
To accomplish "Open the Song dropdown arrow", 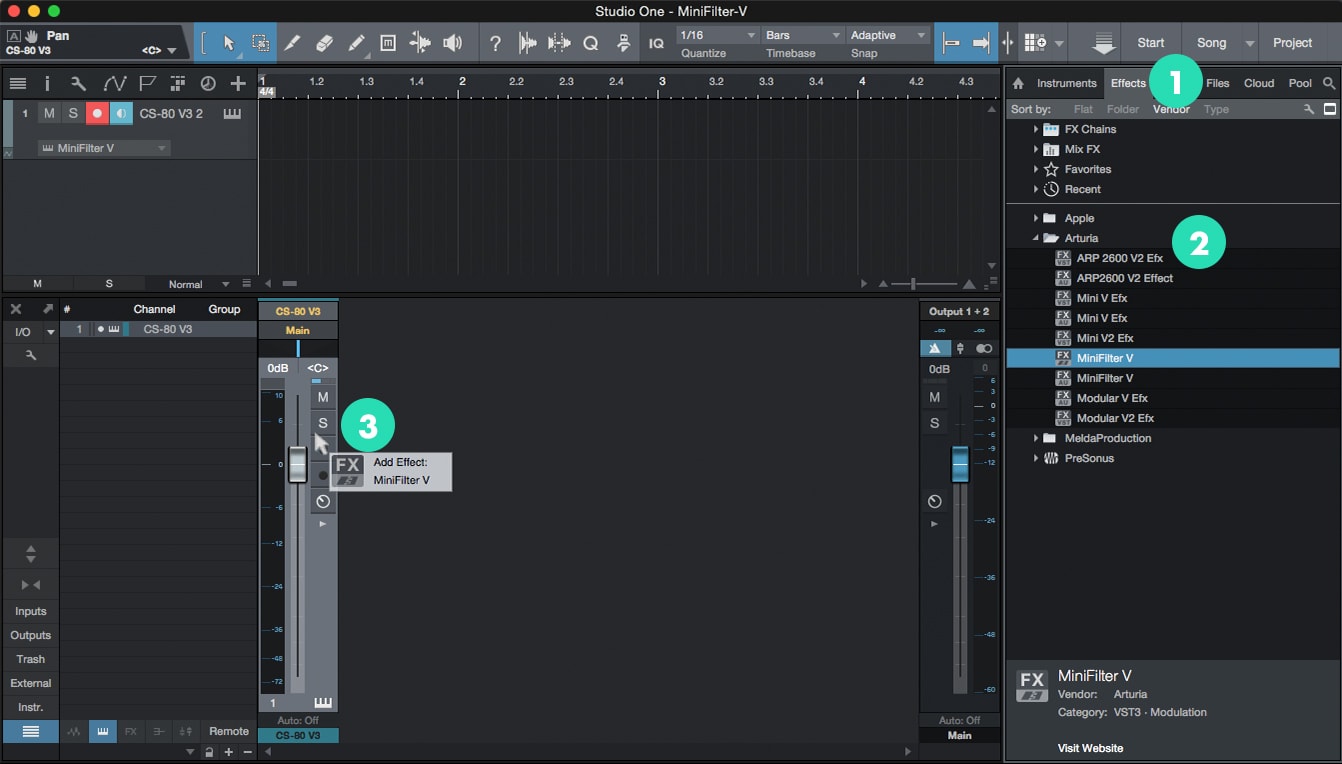I will click(x=1250, y=43).
